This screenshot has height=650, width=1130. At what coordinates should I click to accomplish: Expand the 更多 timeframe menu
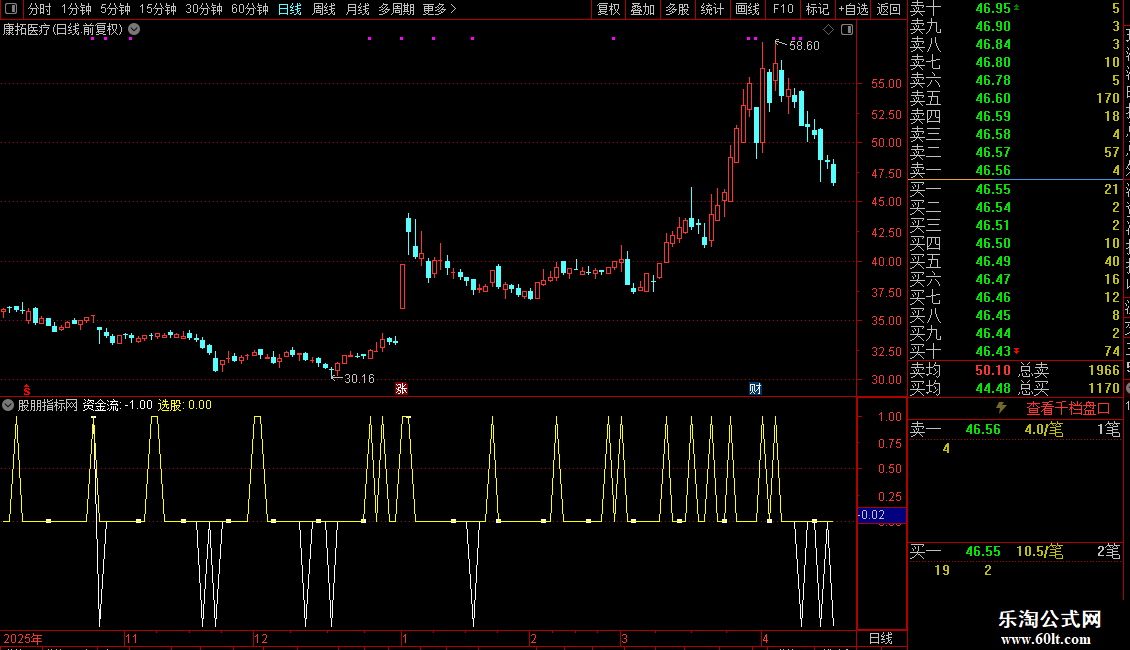coord(439,9)
